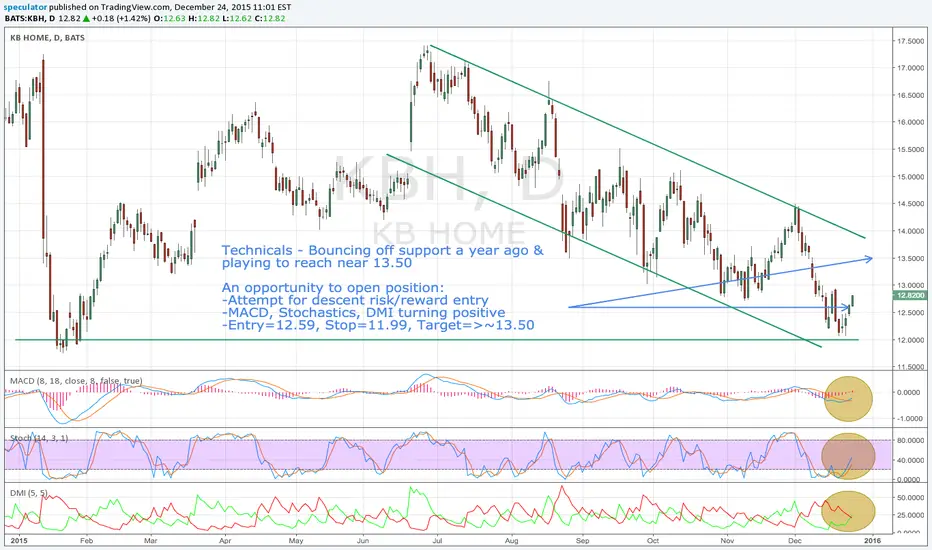Screen dimensions: 932x550
Task: Click the Mar label on time axis
Action: click(150, 541)
